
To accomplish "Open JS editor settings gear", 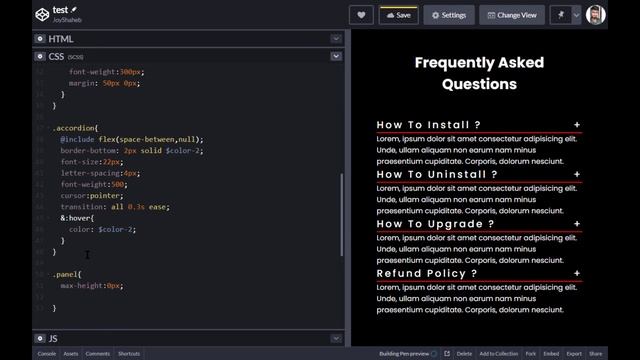I will [x=40, y=338].
